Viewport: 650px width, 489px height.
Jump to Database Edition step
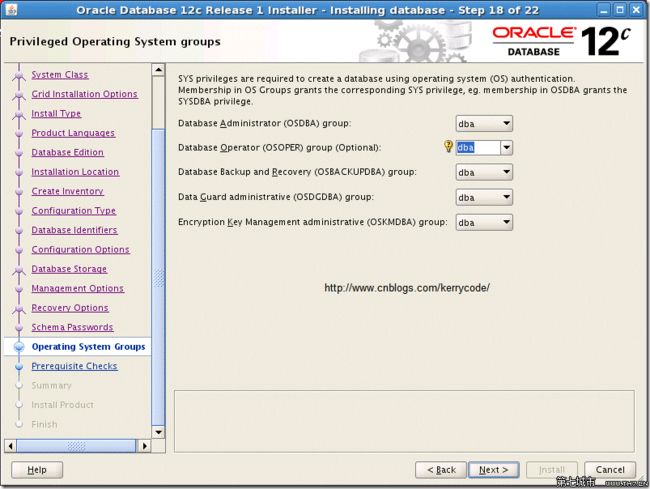click(x=68, y=153)
